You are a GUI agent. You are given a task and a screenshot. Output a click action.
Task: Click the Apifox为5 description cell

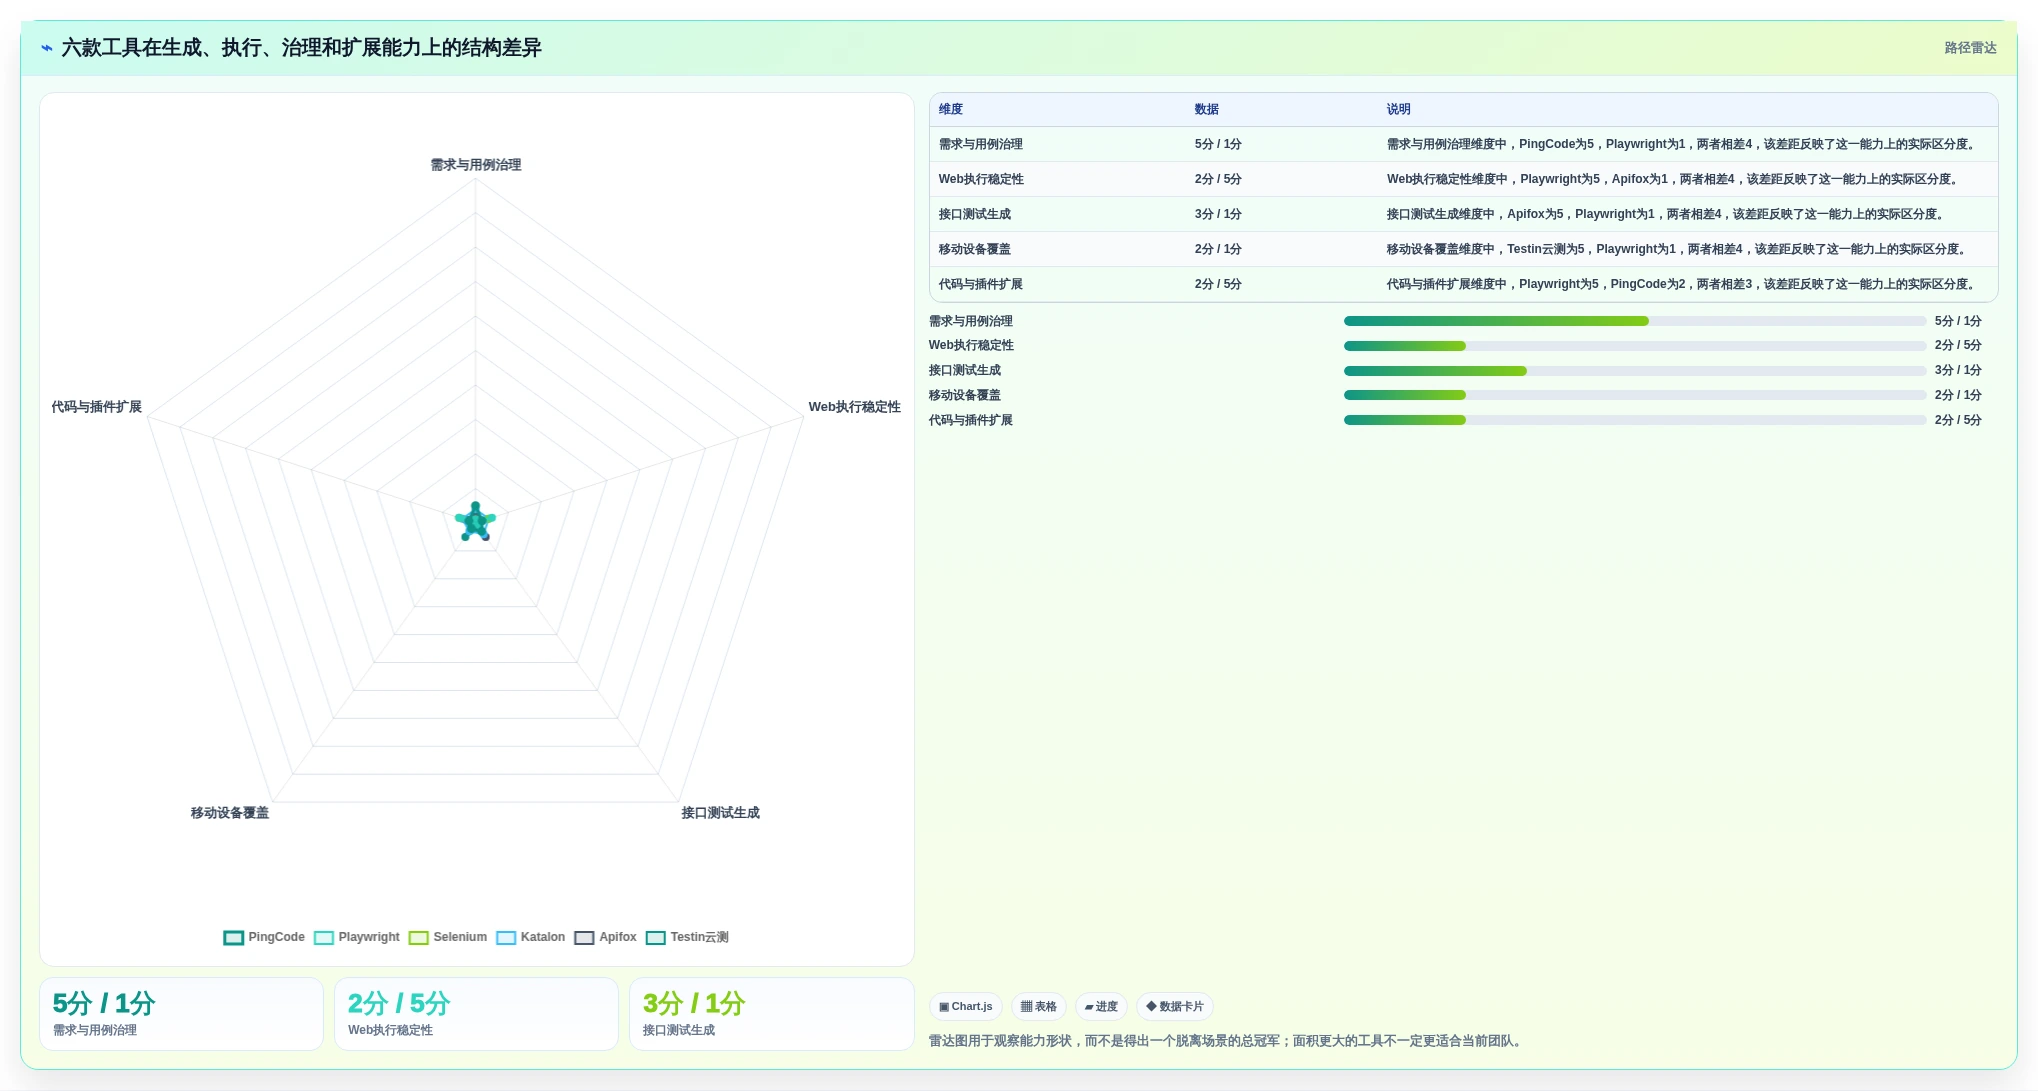[x=1667, y=214]
